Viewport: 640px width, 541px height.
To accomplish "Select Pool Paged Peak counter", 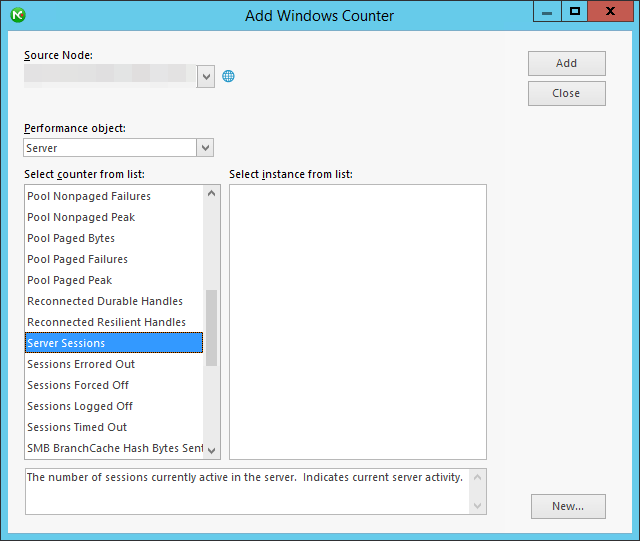I will (114, 280).
